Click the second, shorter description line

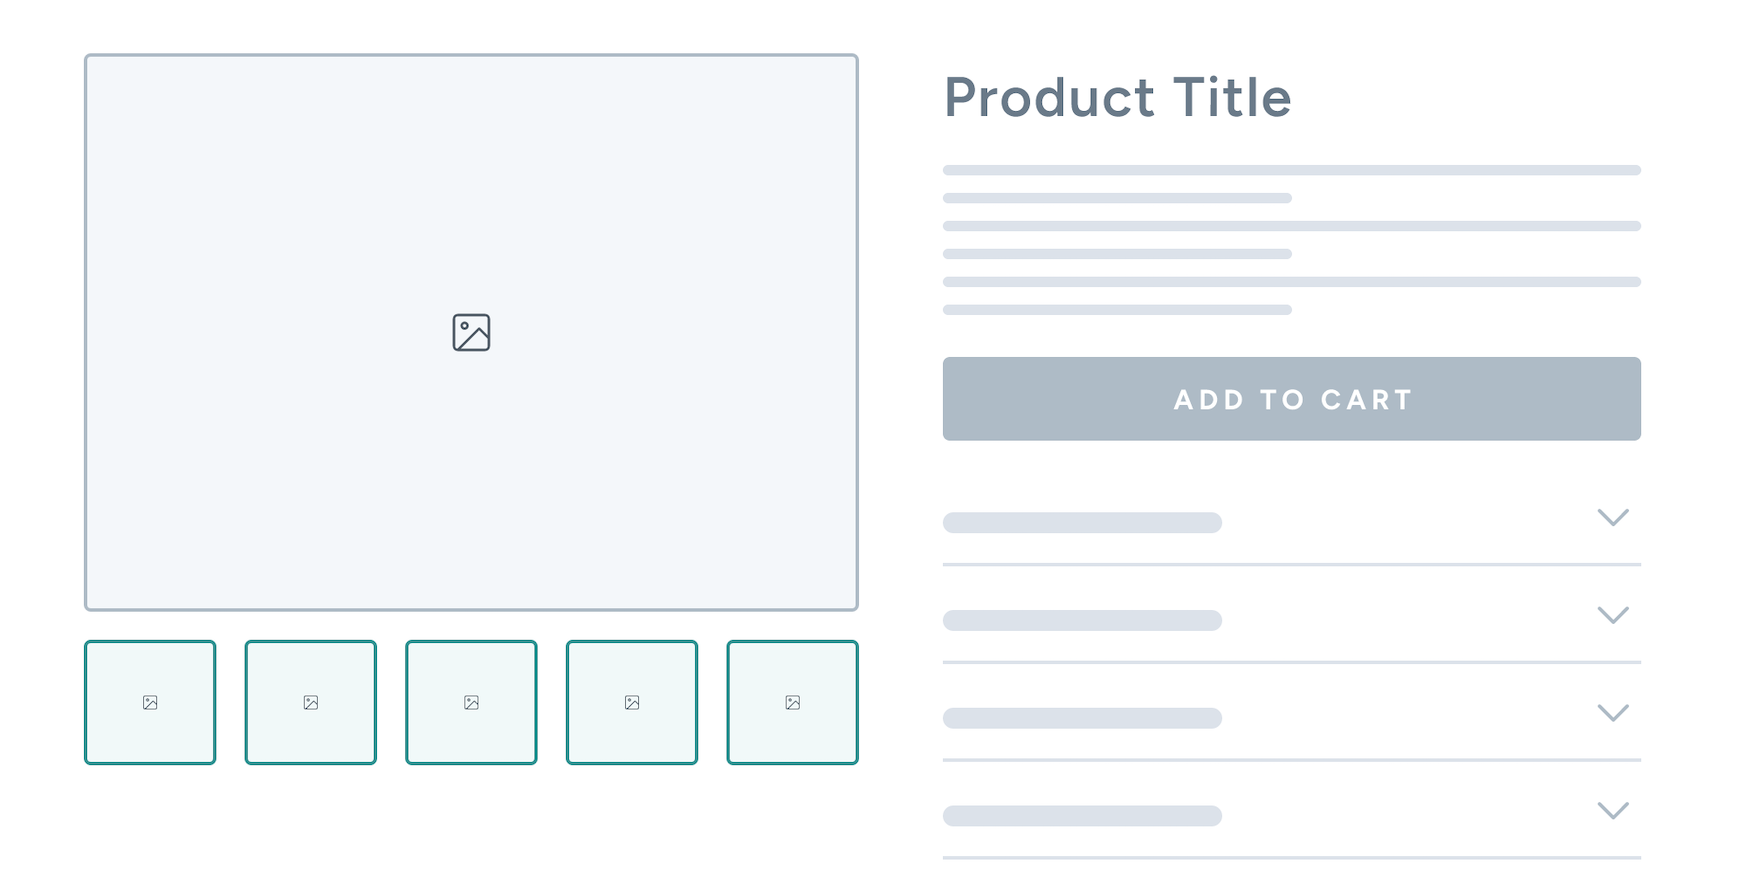[x=1117, y=198]
